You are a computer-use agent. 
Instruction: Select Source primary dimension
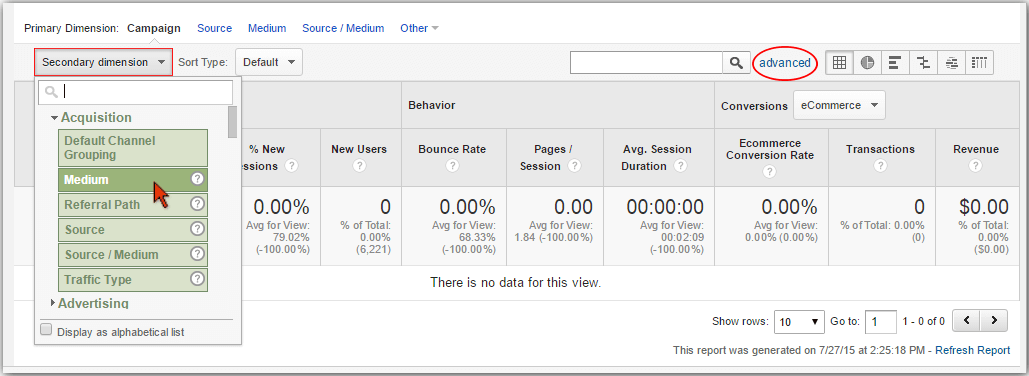[x=215, y=28]
